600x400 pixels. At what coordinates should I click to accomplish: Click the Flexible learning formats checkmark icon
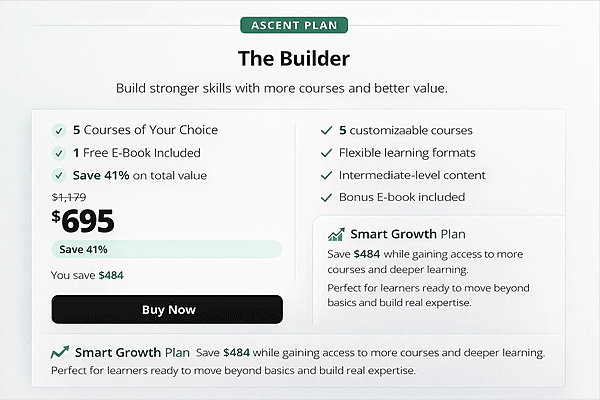pos(326,153)
